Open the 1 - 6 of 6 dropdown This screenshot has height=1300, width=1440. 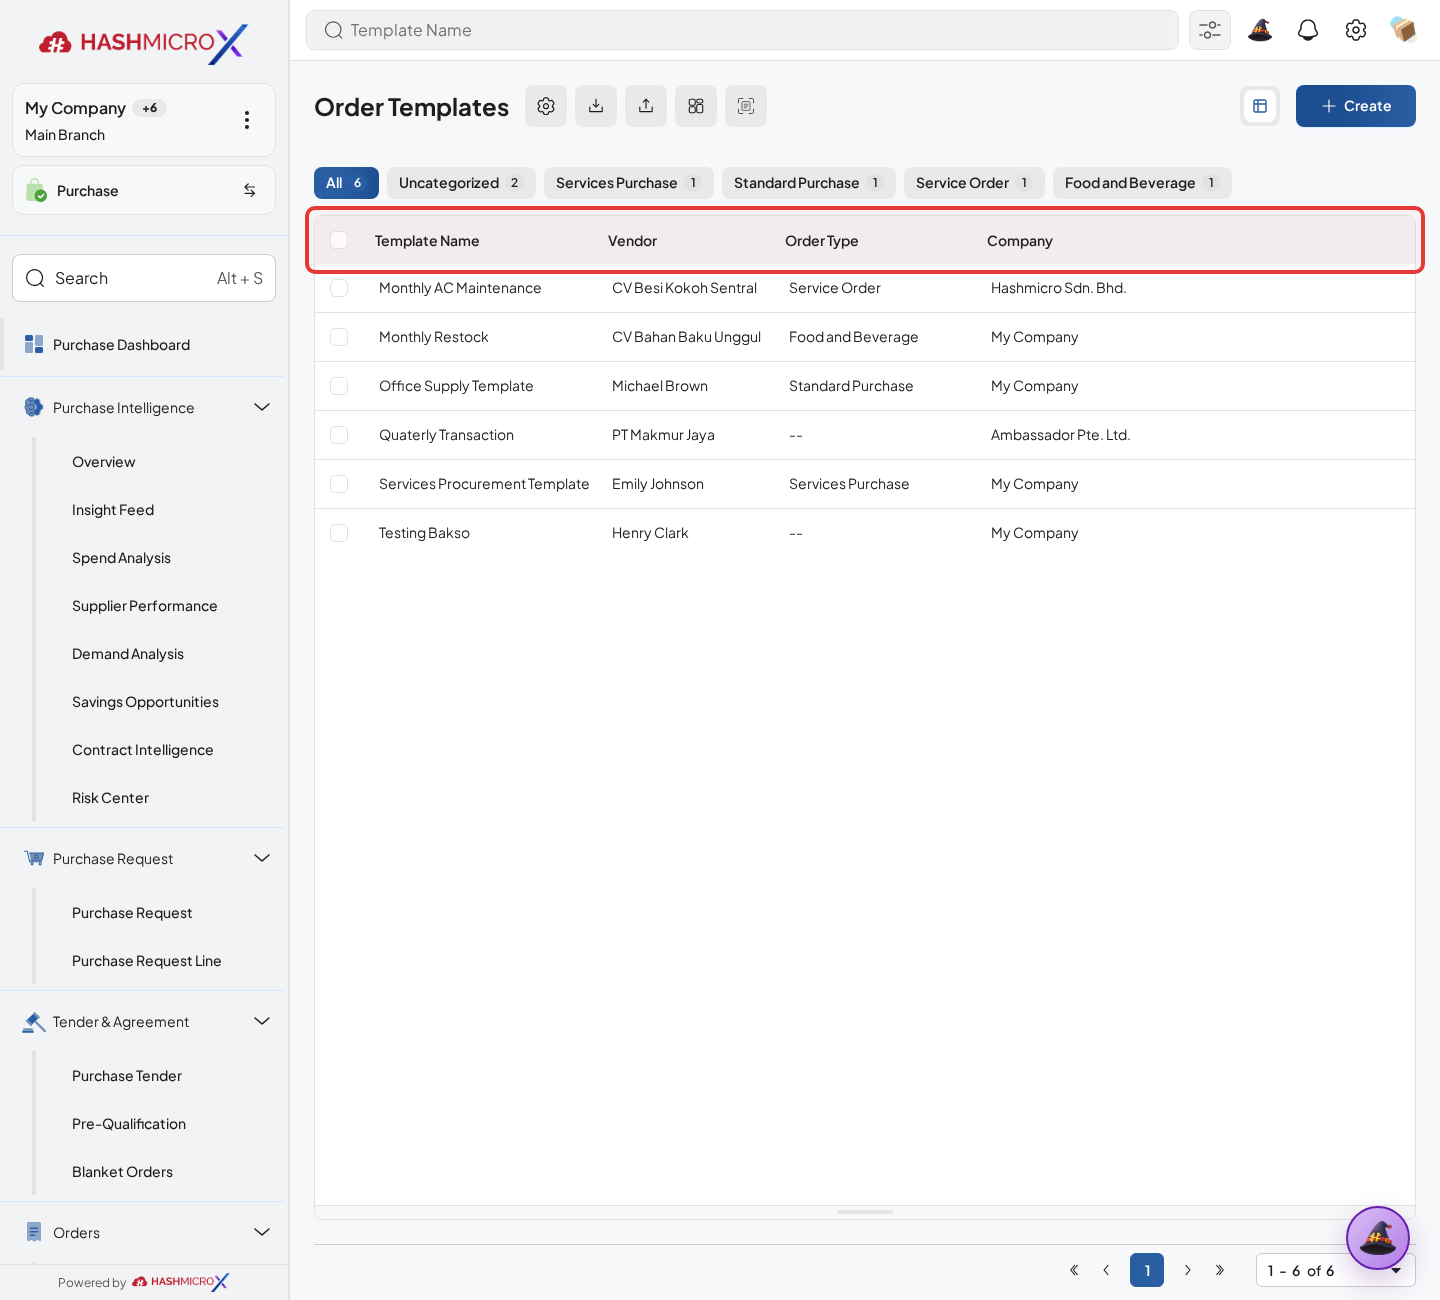click(x=1335, y=1270)
